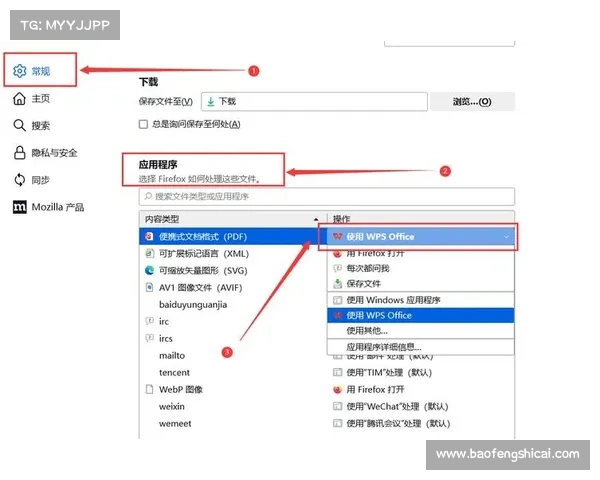
Task: Click the SVG Edge icon in list
Action: [x=150, y=270]
